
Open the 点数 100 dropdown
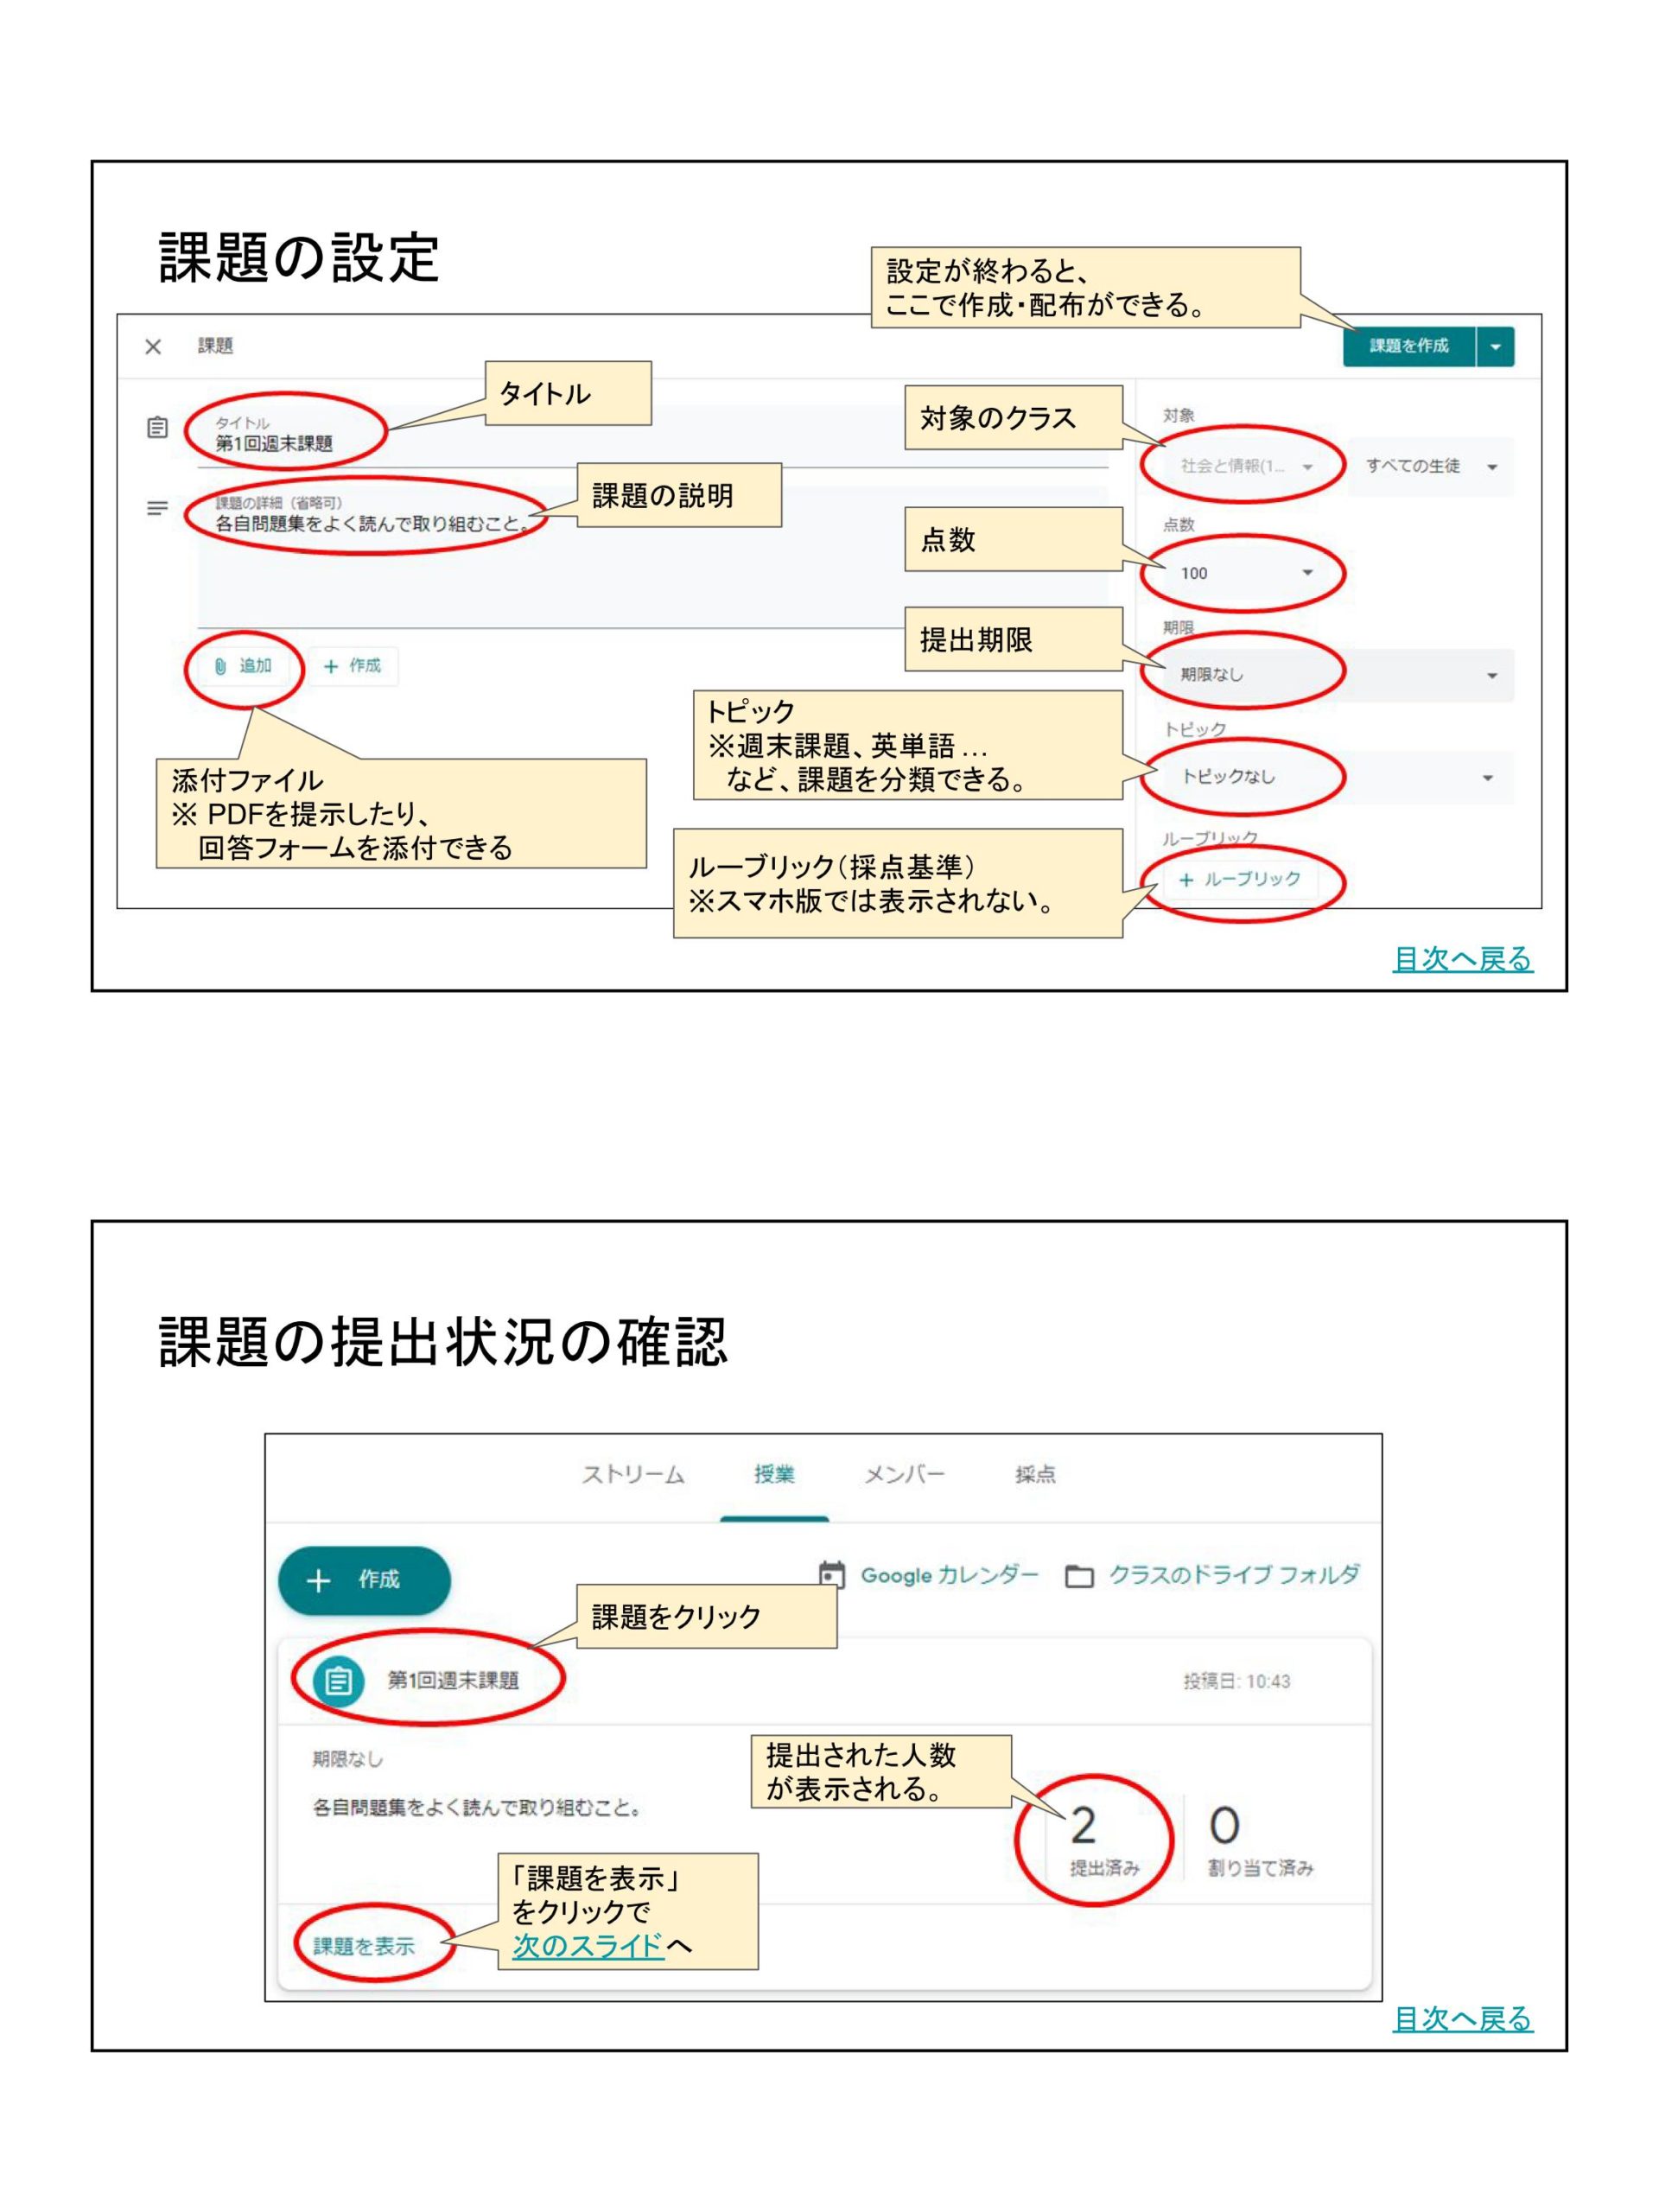pos(1245,573)
